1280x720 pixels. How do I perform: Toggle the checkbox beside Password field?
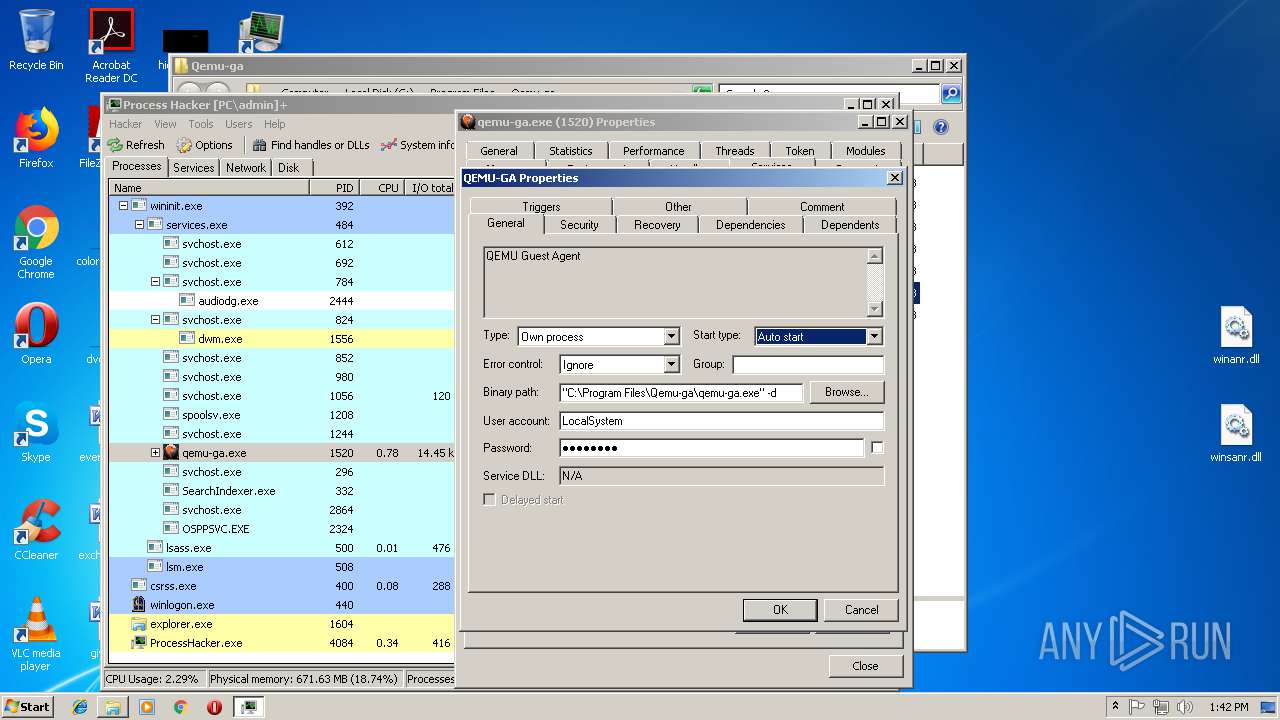click(x=877, y=448)
